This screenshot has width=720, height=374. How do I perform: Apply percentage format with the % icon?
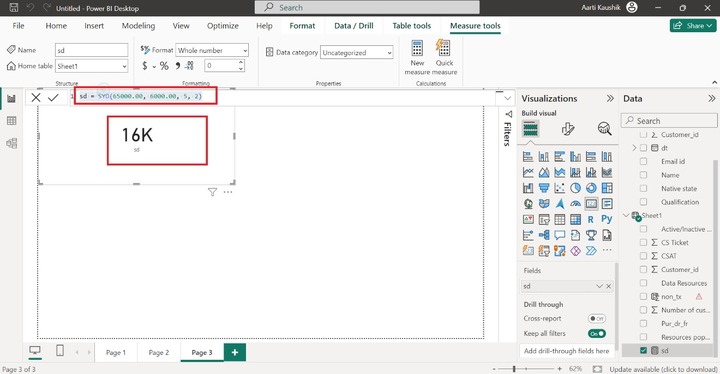tap(164, 66)
